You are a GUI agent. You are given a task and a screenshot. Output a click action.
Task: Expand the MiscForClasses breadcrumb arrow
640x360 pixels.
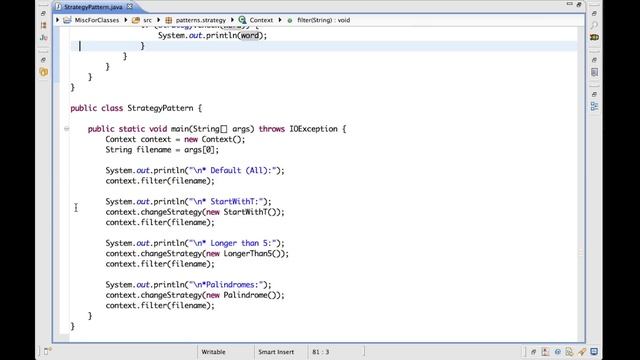tap(58, 20)
